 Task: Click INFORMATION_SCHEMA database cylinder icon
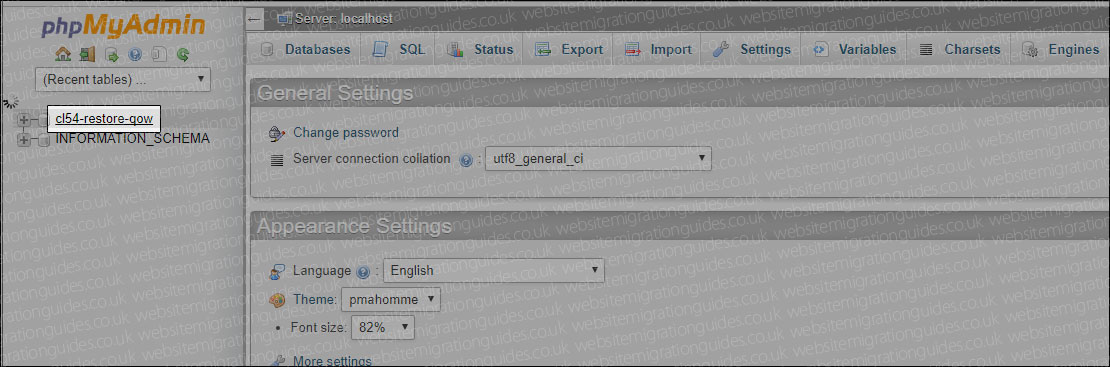pyautogui.click(x=43, y=140)
